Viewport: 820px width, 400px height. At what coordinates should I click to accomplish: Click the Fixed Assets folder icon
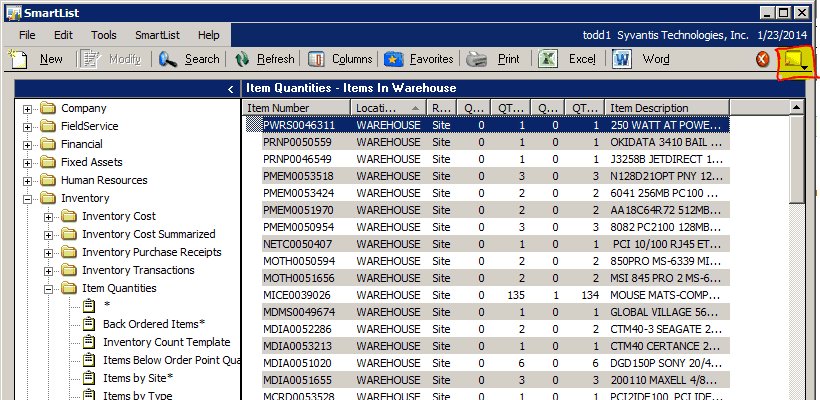(48, 162)
